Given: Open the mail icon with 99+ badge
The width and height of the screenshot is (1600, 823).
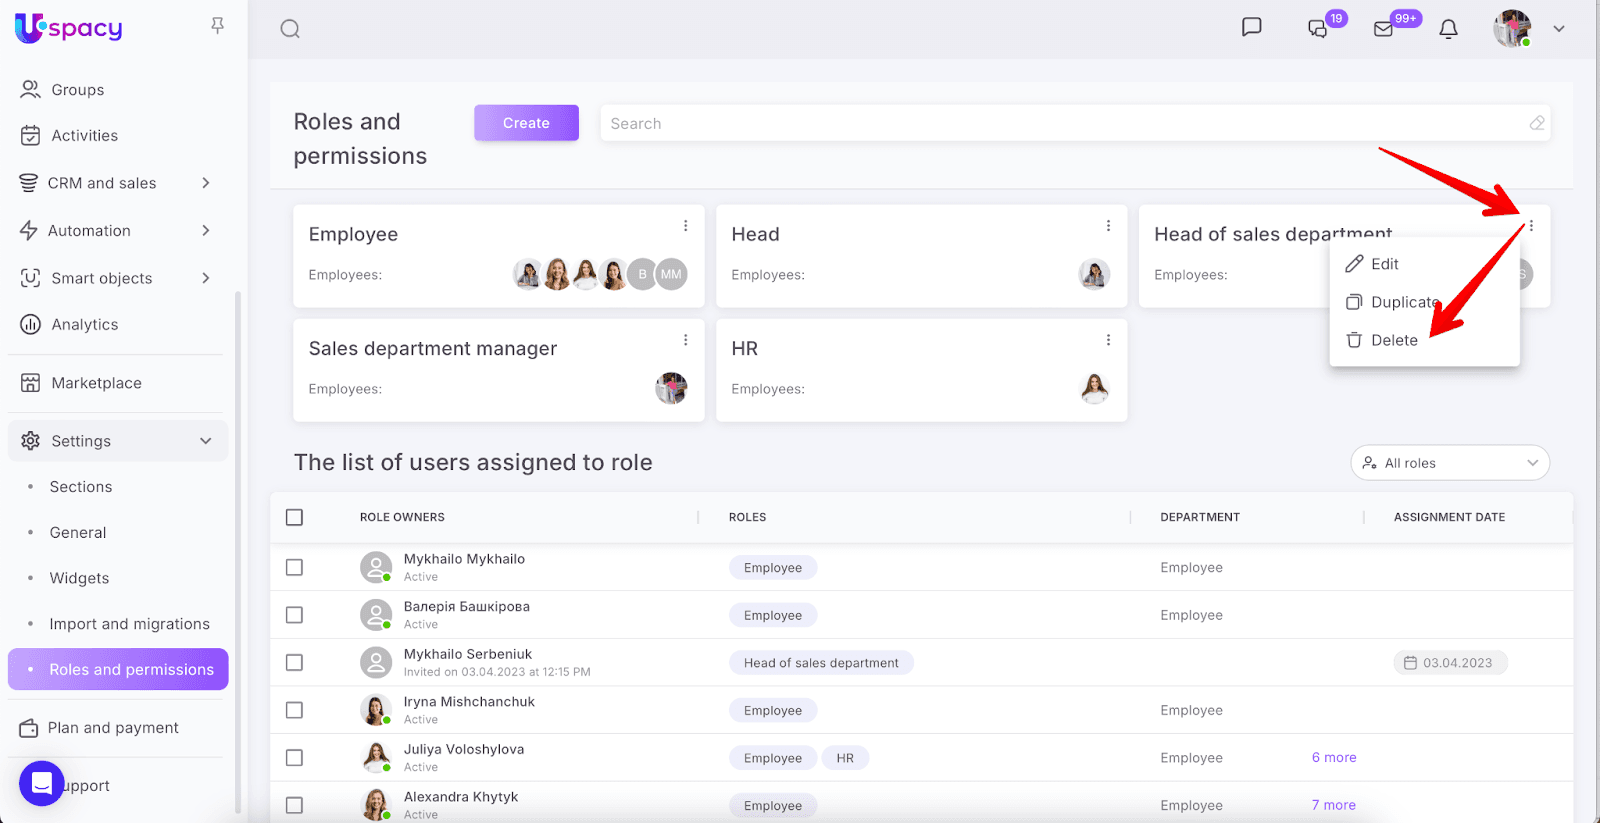Looking at the screenshot, I should [x=1384, y=29].
